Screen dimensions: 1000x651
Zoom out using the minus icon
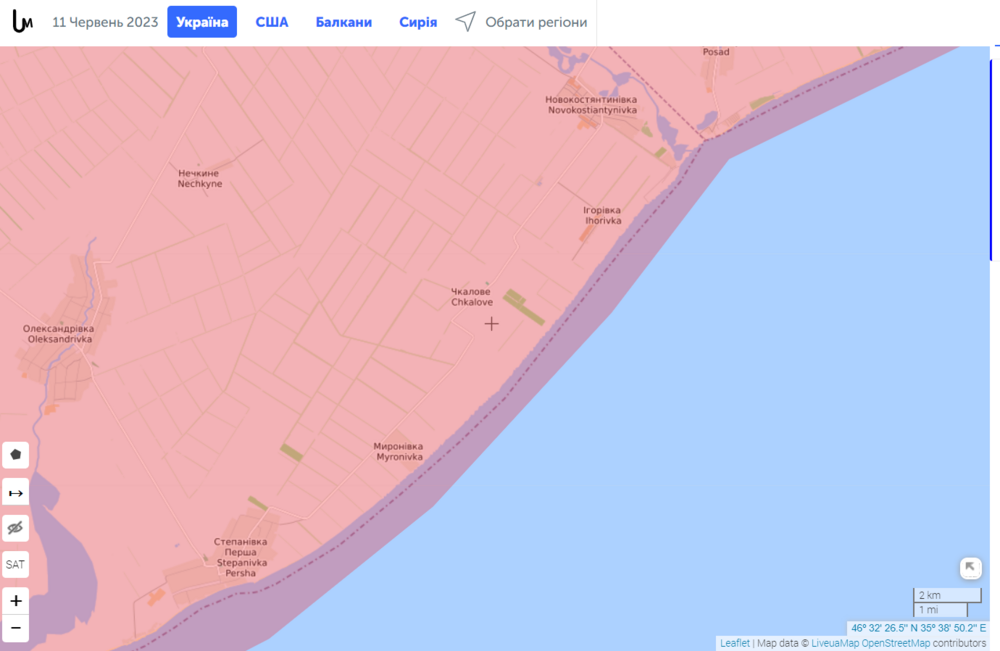click(x=15, y=628)
